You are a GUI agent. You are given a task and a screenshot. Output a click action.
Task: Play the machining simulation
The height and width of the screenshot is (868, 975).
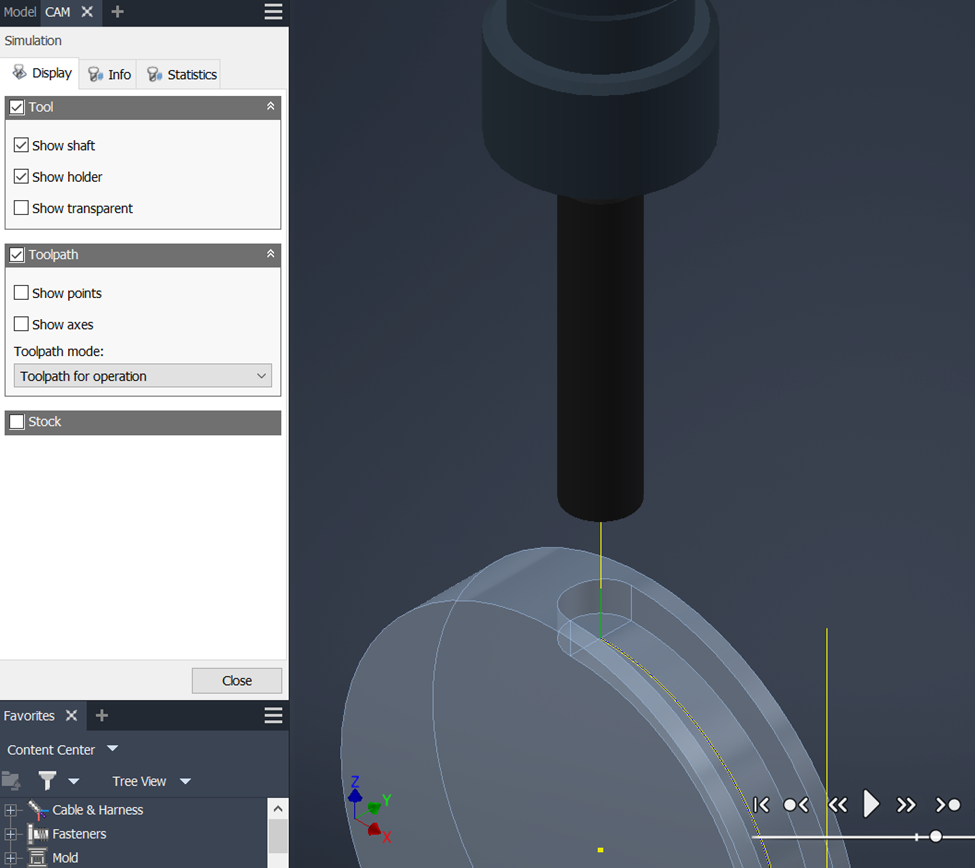[x=871, y=804]
